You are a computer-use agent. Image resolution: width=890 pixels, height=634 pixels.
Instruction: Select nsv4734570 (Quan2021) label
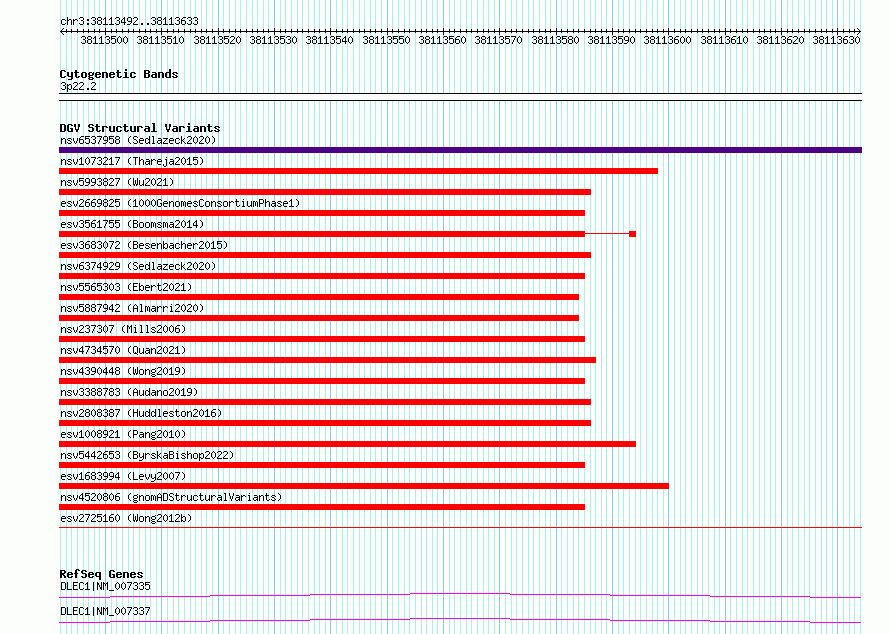tap(123, 350)
